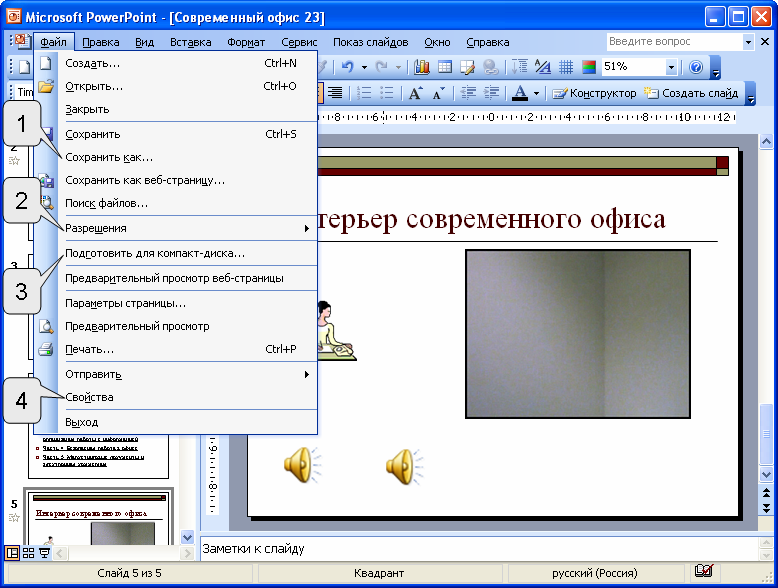Viewport: 778px width, 588px height.
Task: Click the Введите вопрос input field
Action: point(675,42)
